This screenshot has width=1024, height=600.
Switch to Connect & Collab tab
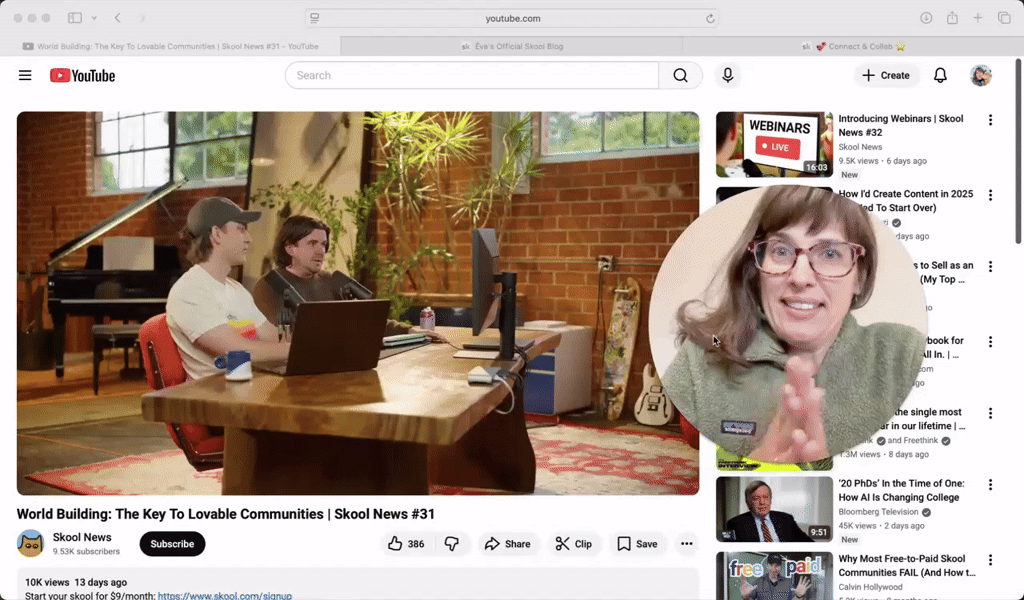coord(853,46)
